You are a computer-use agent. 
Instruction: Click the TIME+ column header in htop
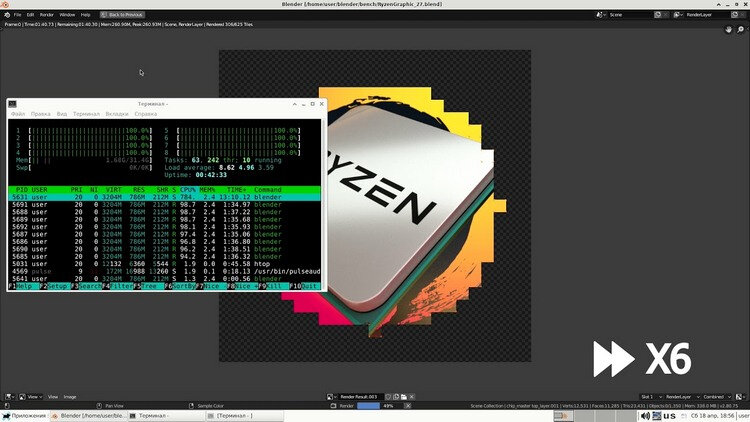click(x=236, y=189)
